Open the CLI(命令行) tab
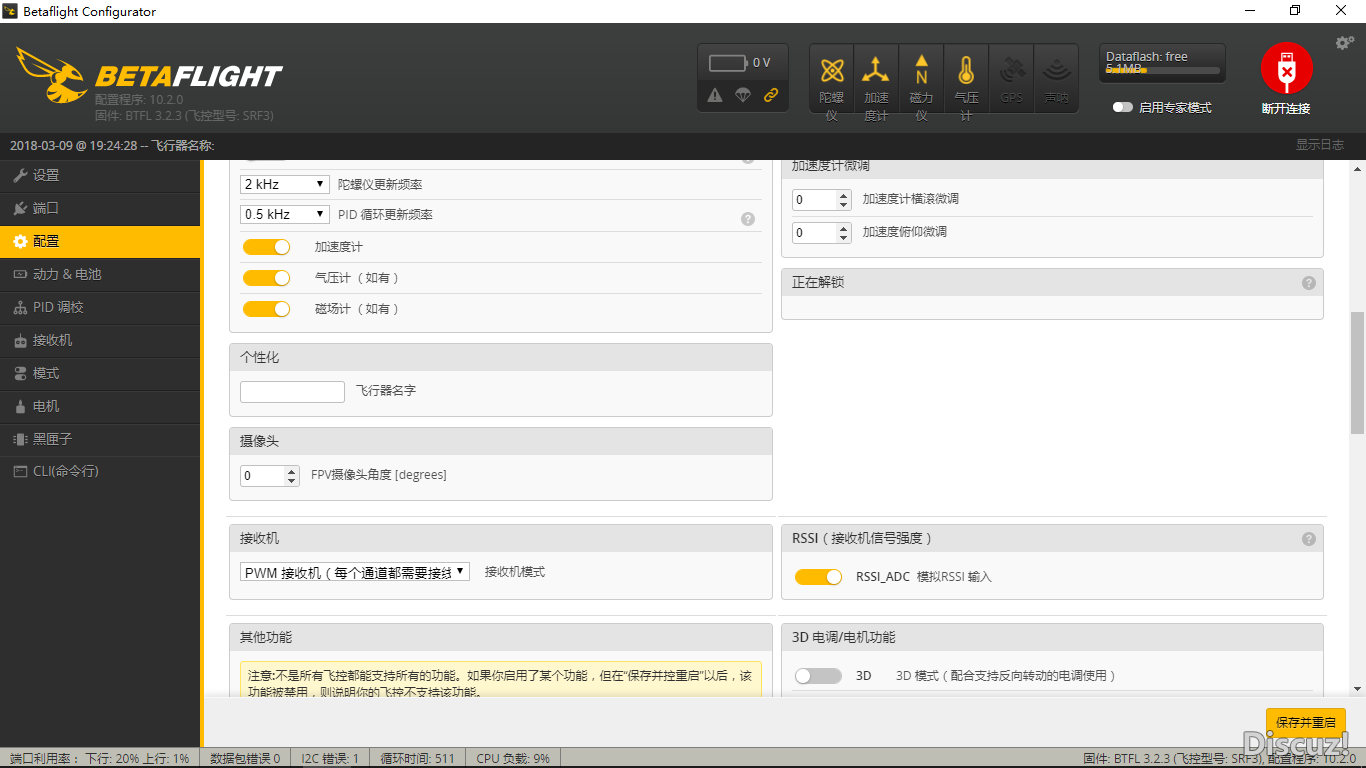 click(100, 471)
